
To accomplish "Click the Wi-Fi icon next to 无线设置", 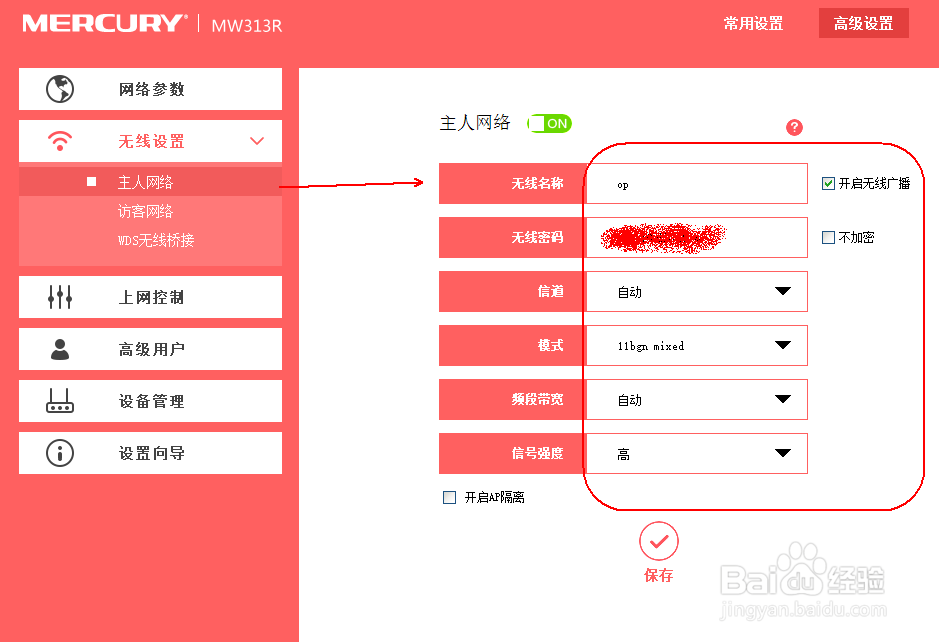I will [60, 141].
